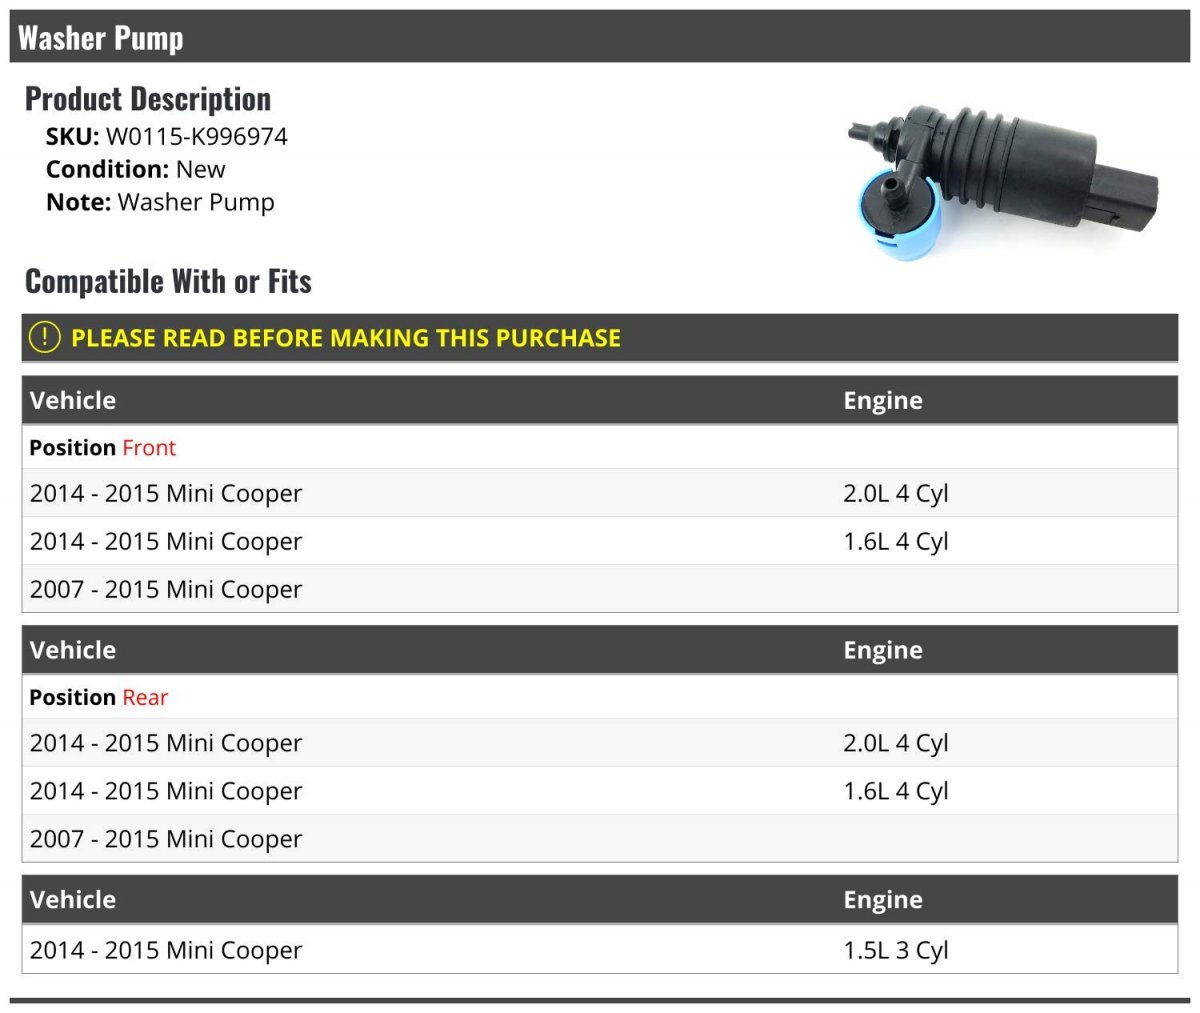The width and height of the screenshot is (1200, 1013).
Task: Click the yellow exclamation warning icon
Action: [45, 337]
